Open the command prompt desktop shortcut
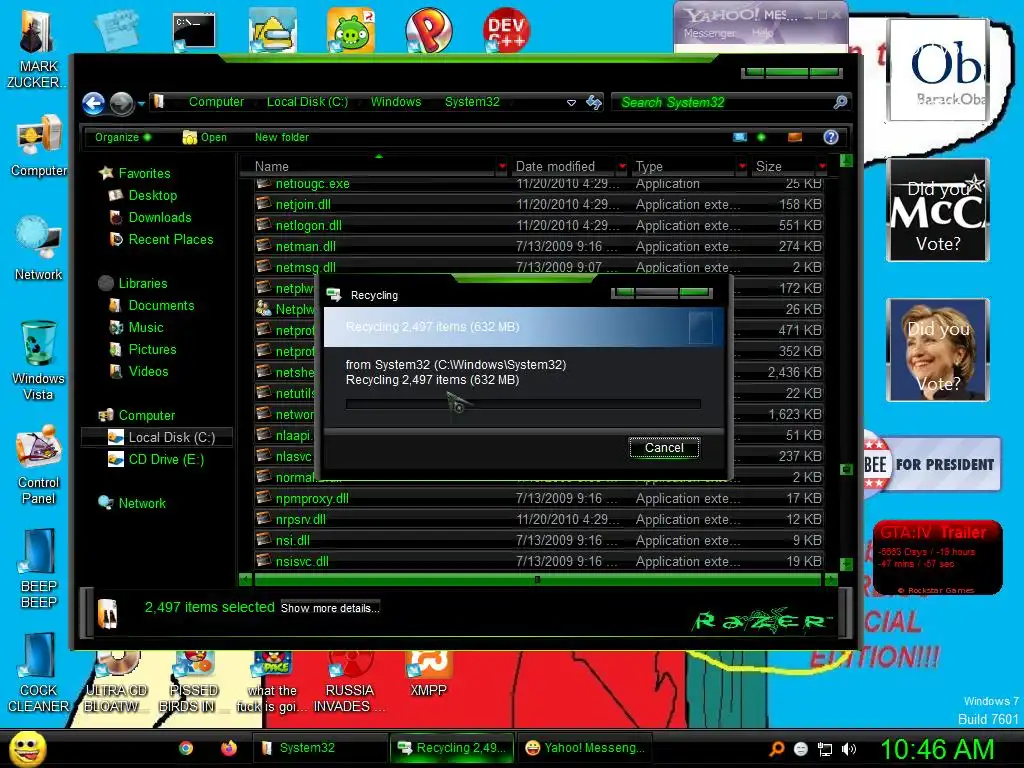 pyautogui.click(x=194, y=31)
